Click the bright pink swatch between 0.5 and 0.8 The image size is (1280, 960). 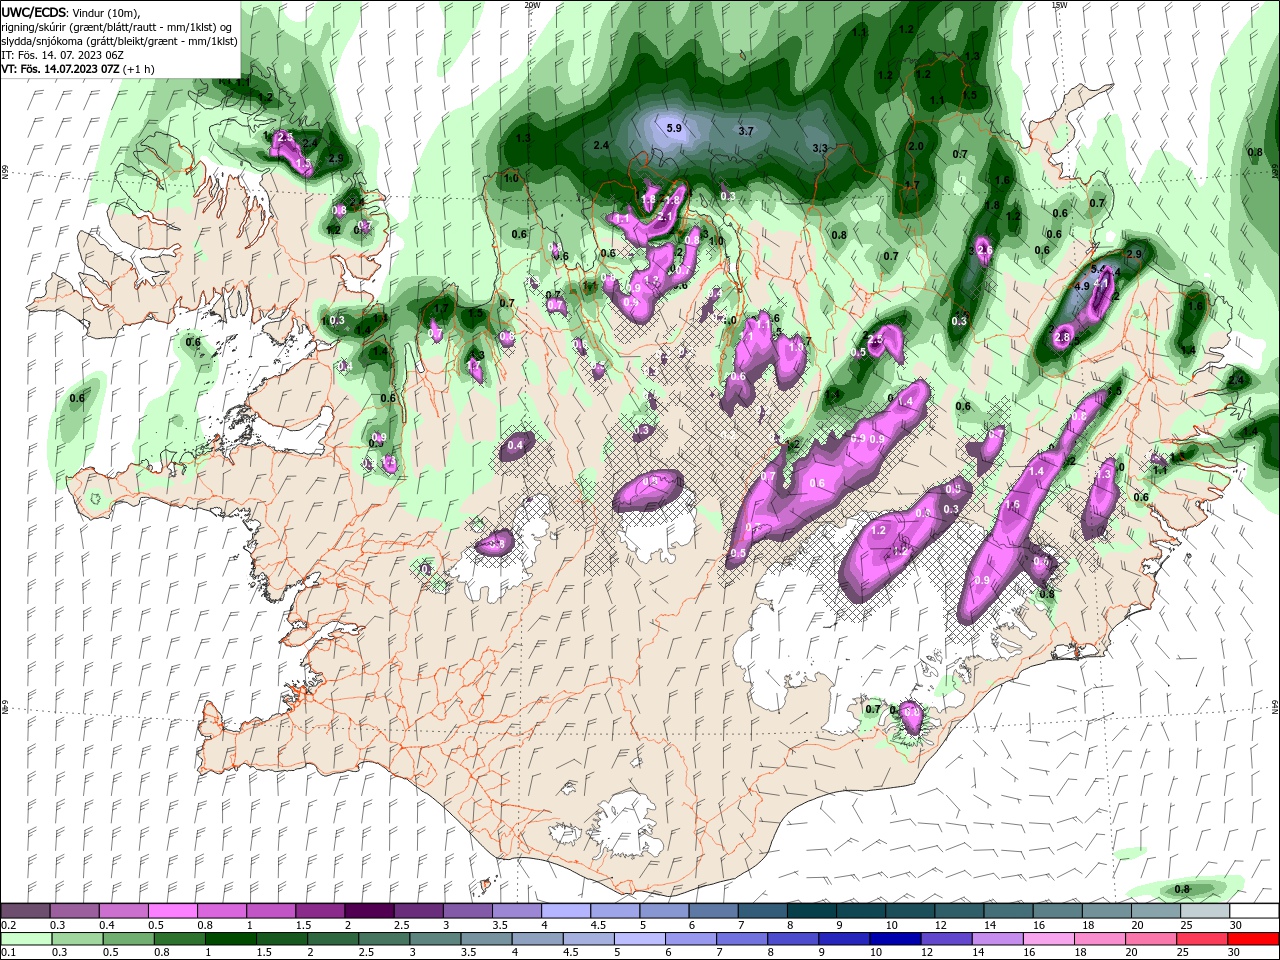[x=173, y=910]
